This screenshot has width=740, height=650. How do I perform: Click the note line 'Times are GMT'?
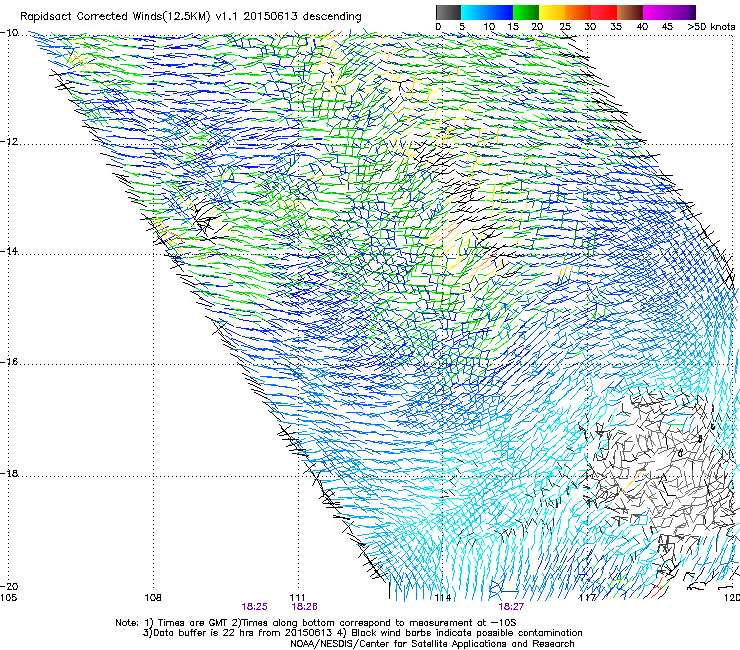pos(195,623)
